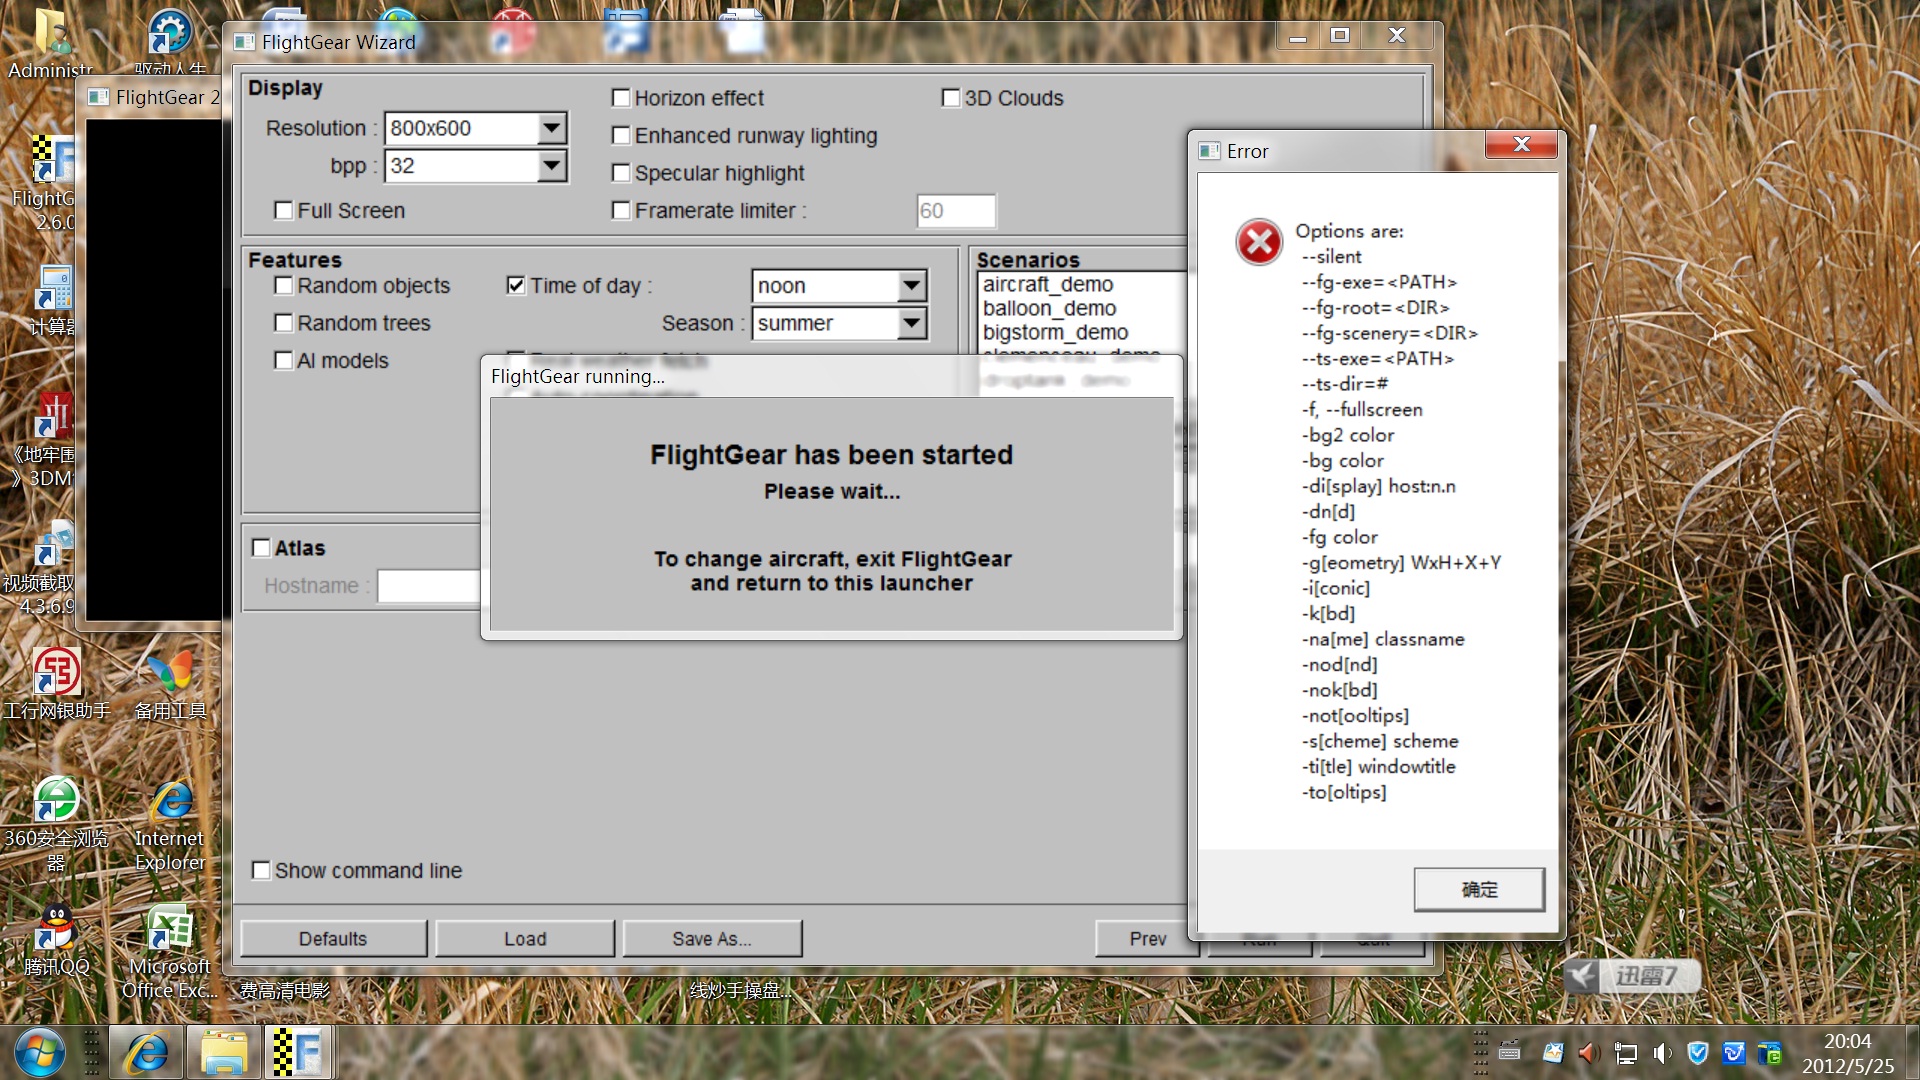Open the video capture 4.3.6.9 shortcut
This screenshot has width=1920, height=1080.
(45, 565)
